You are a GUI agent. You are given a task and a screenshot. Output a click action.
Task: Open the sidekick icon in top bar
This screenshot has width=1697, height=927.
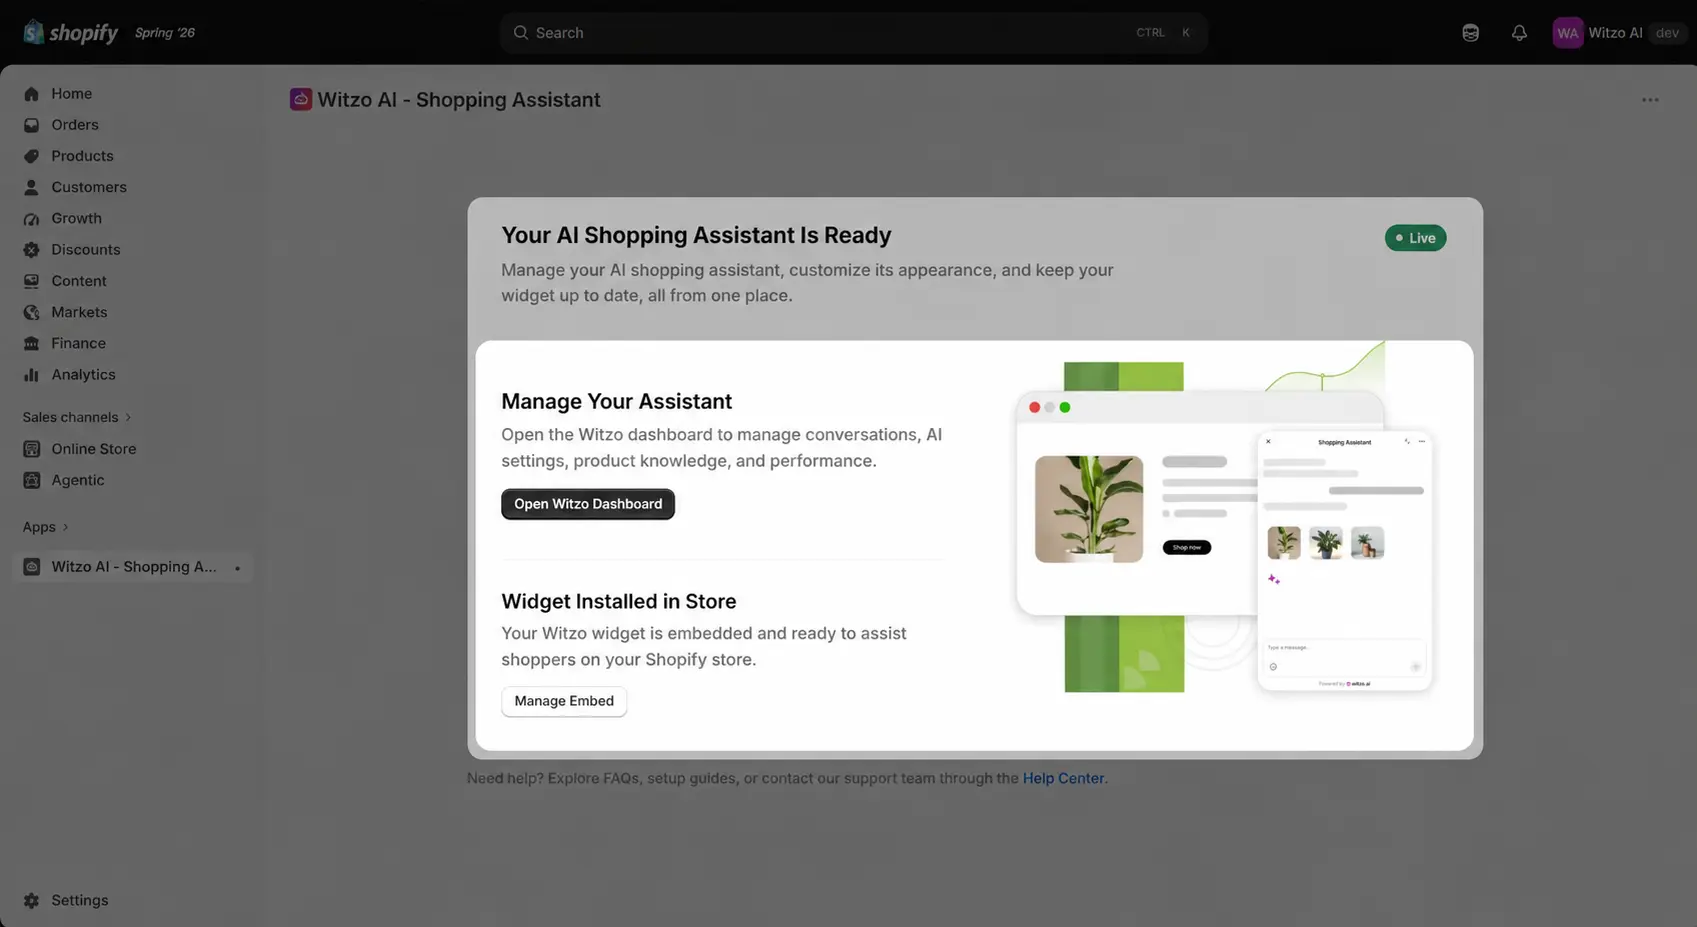point(1470,33)
